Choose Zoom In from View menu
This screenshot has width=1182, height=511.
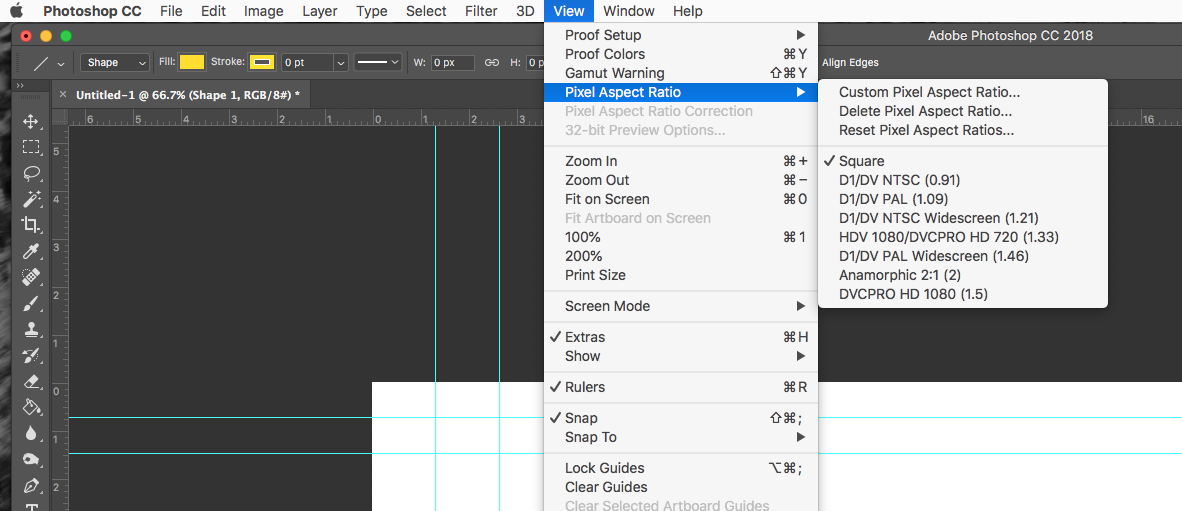pos(681,161)
